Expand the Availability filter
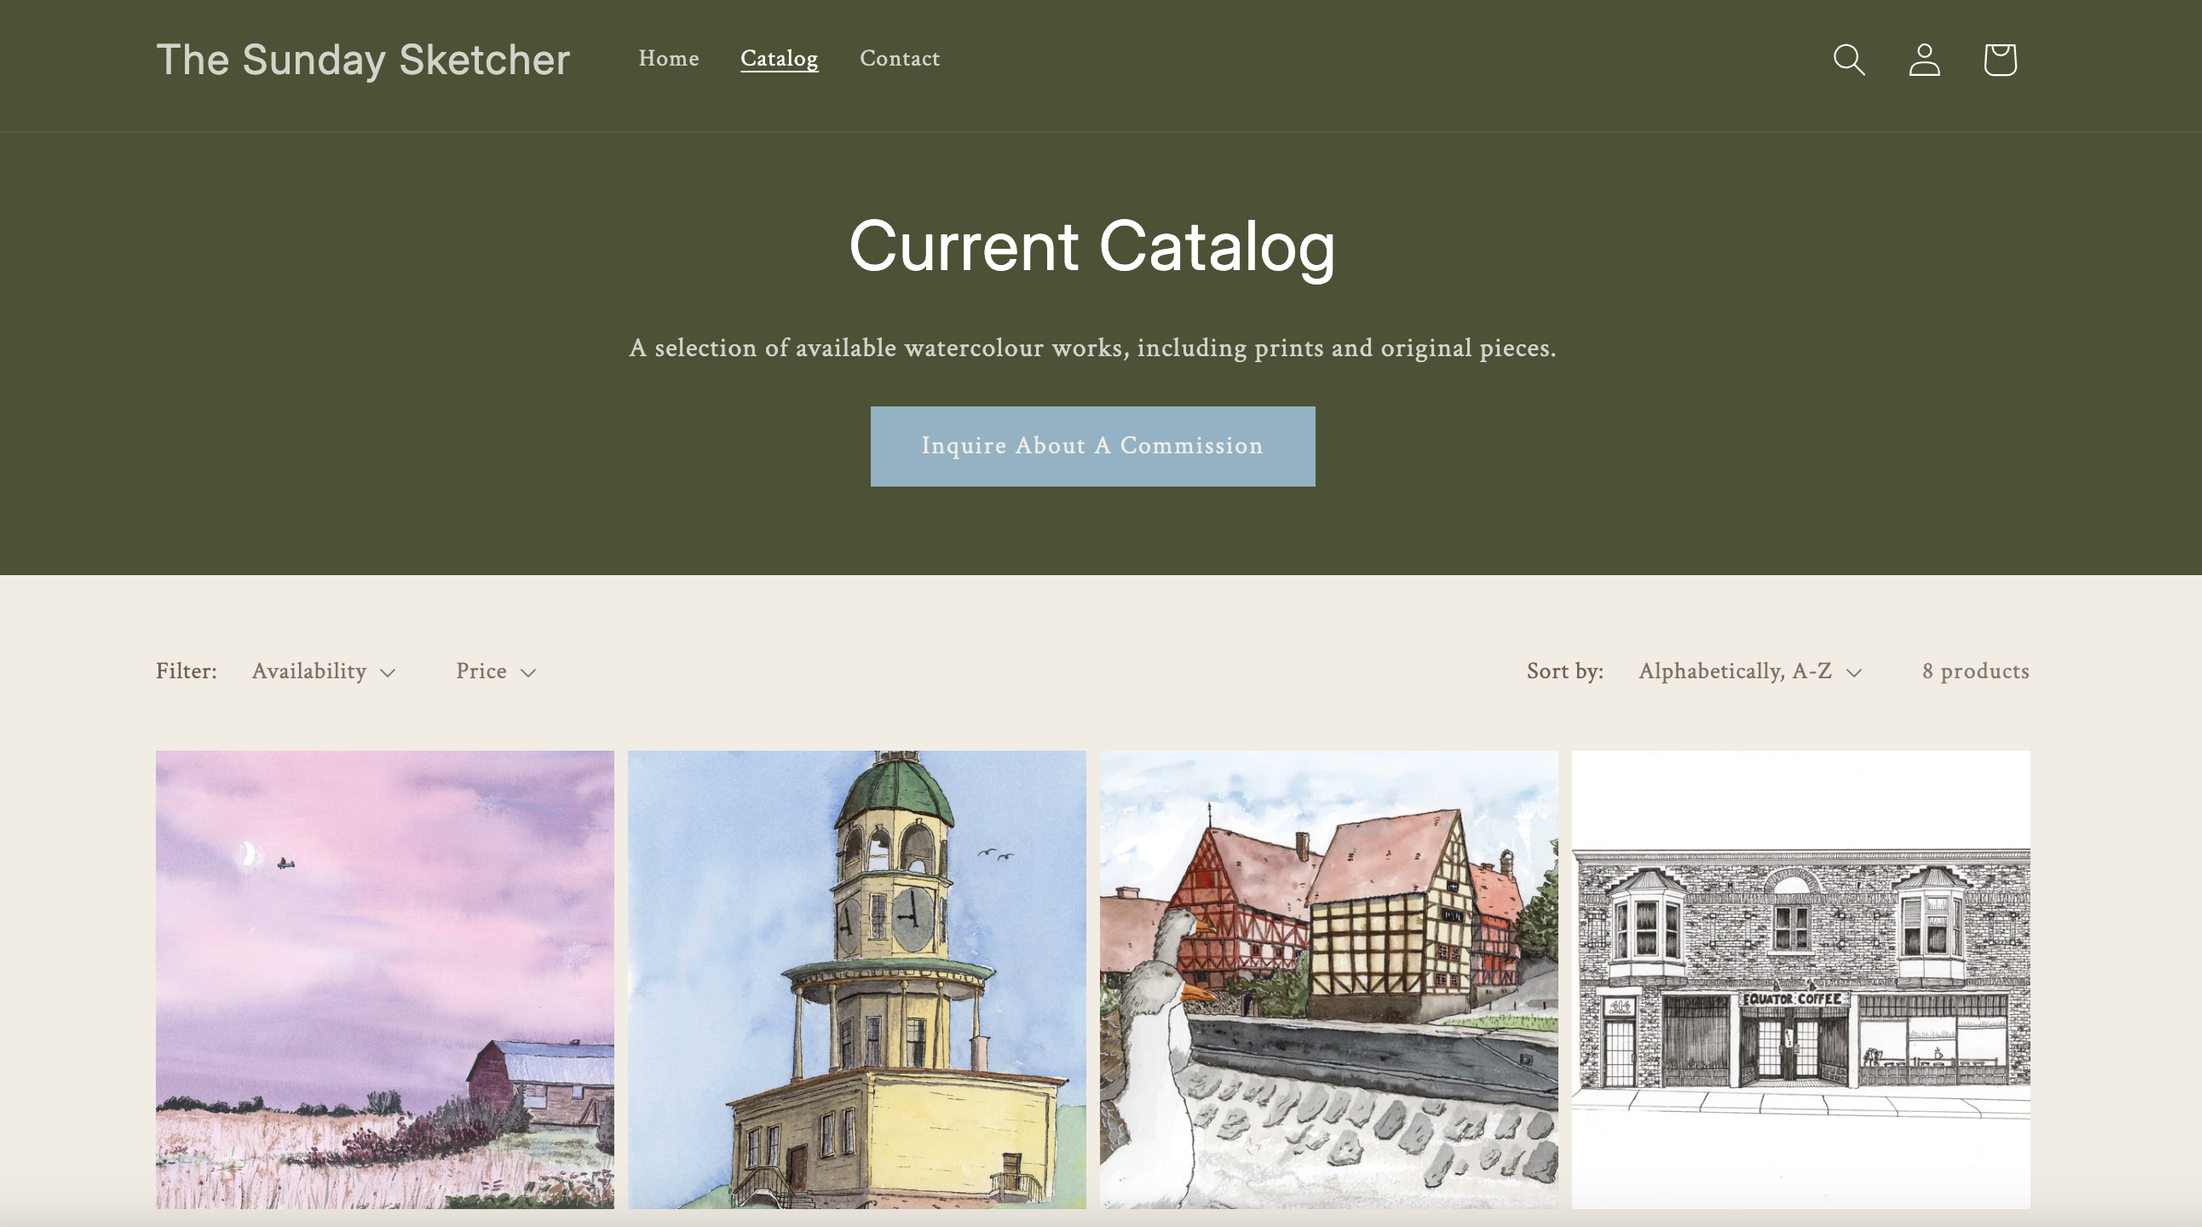The image size is (2202, 1227). [x=310, y=671]
